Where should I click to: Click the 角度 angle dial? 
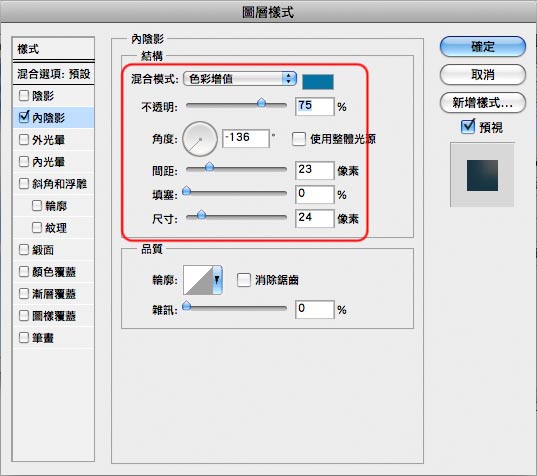(x=200, y=139)
